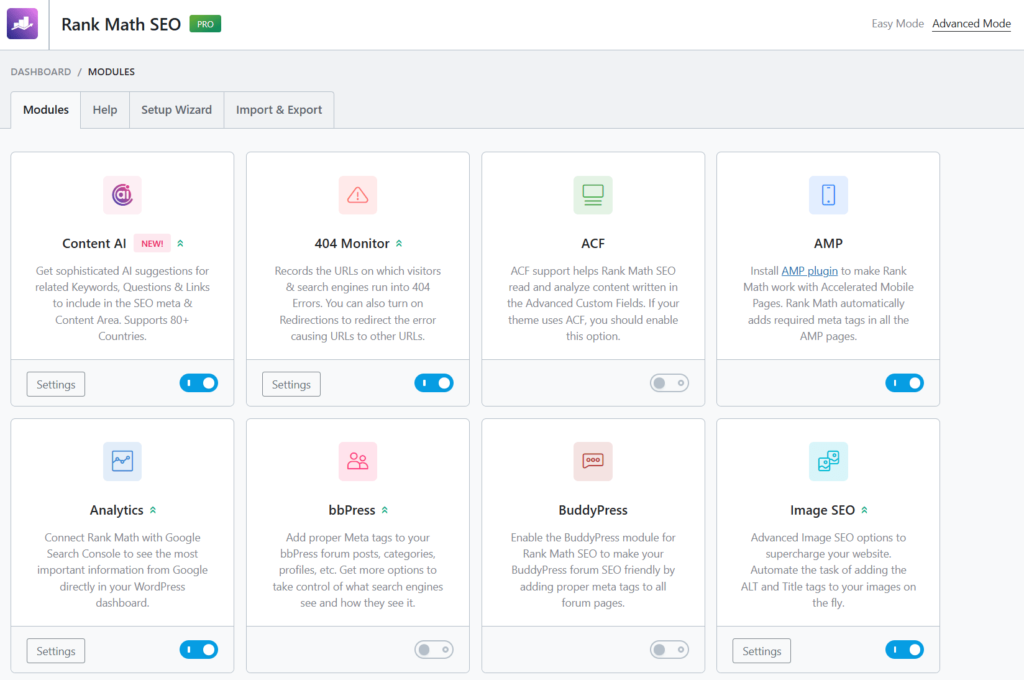
Task: Go to the Setup Wizard tab
Action: tap(176, 110)
